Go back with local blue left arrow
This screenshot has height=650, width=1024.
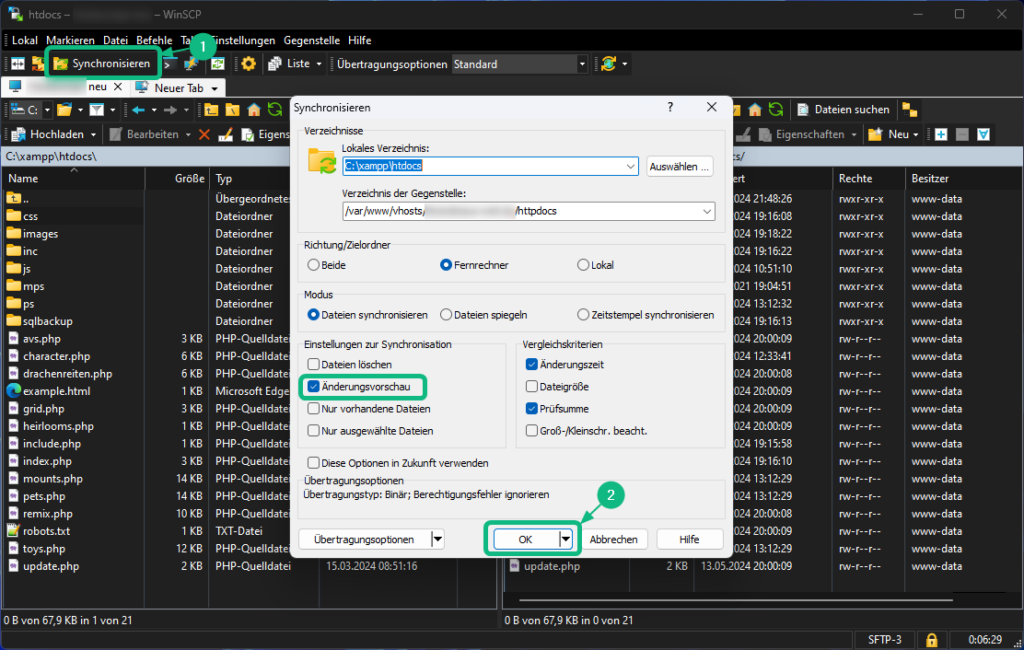[138, 110]
